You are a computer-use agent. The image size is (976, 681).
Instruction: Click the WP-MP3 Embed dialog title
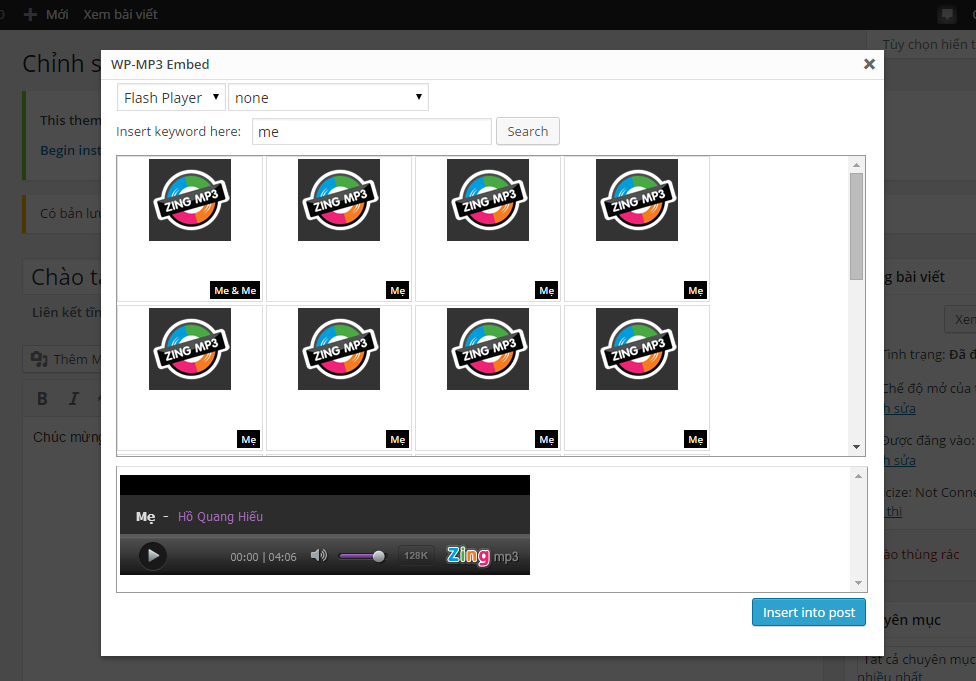(x=160, y=64)
